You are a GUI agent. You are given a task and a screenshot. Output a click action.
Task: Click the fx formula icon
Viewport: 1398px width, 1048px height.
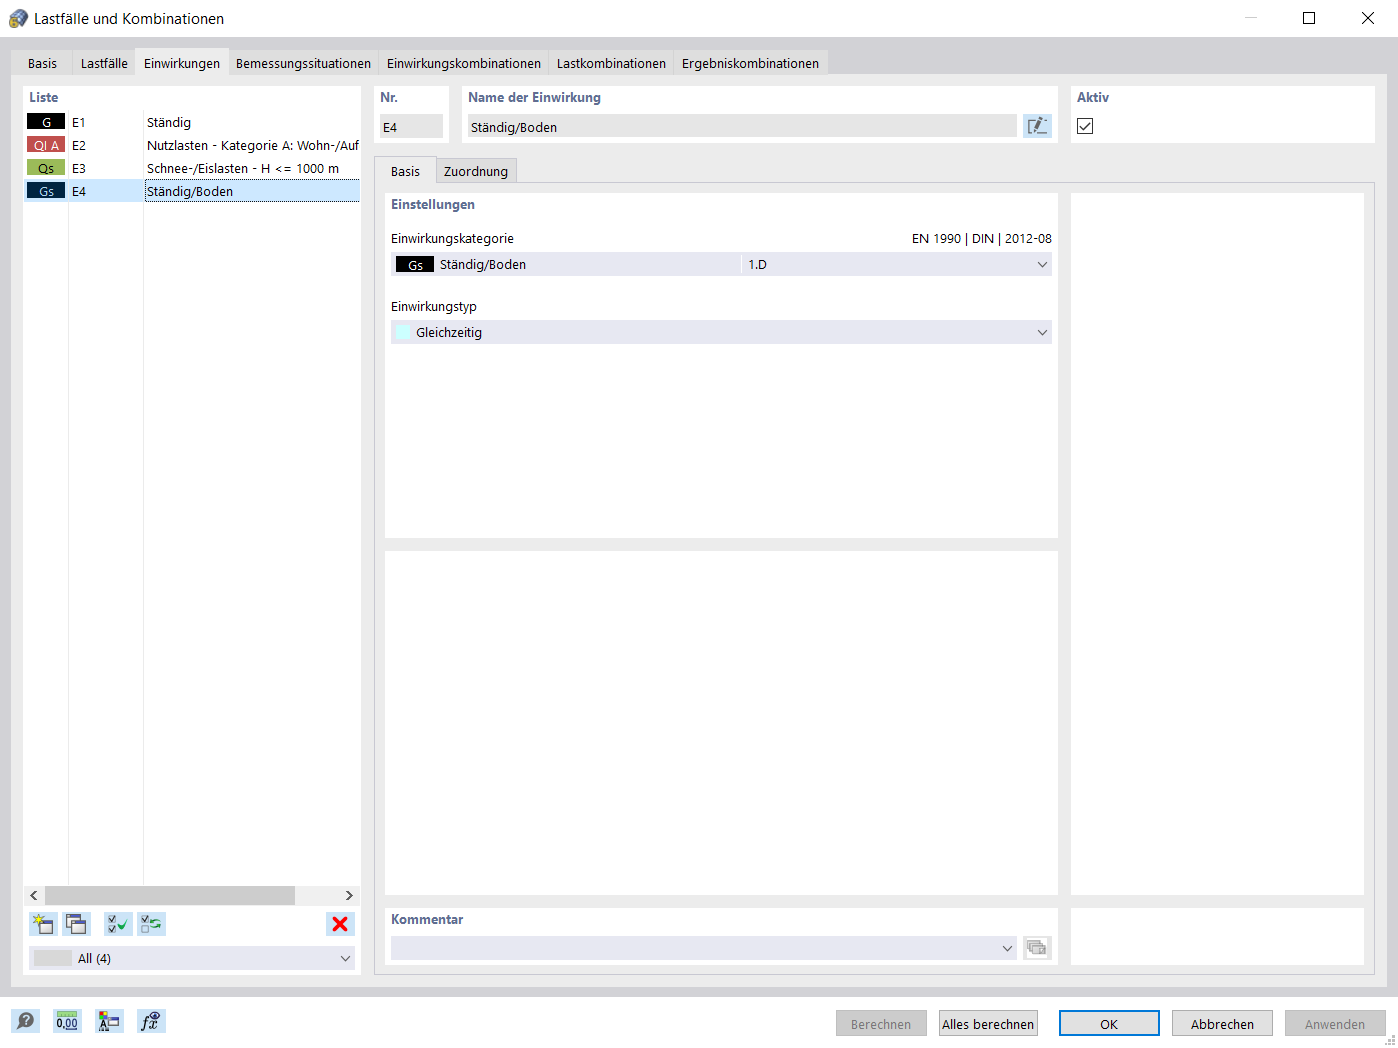151,1021
